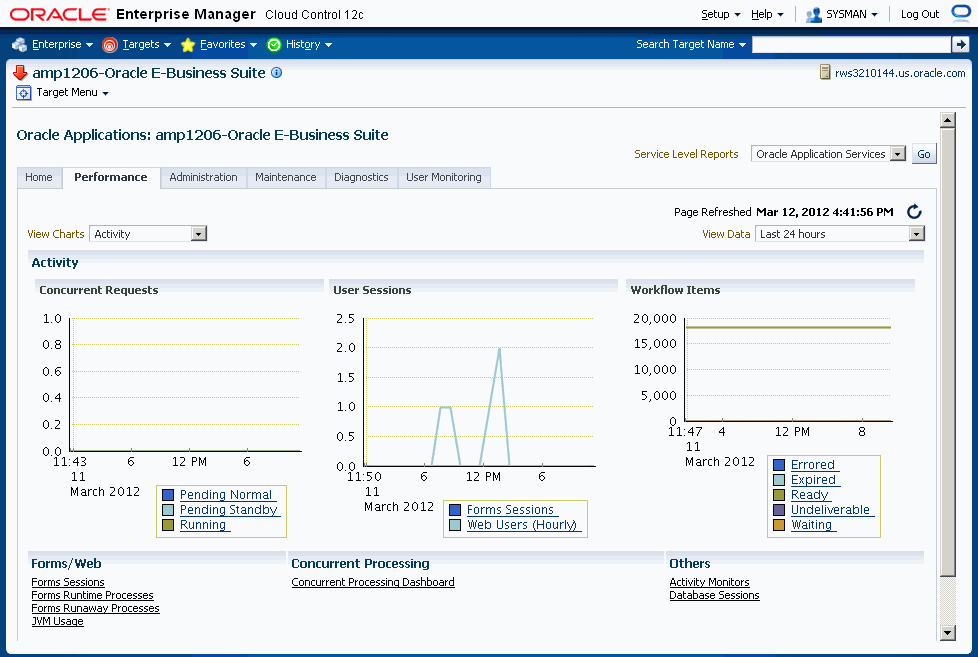
Task: Click inside the Search Target Name field
Action: [x=851, y=44]
